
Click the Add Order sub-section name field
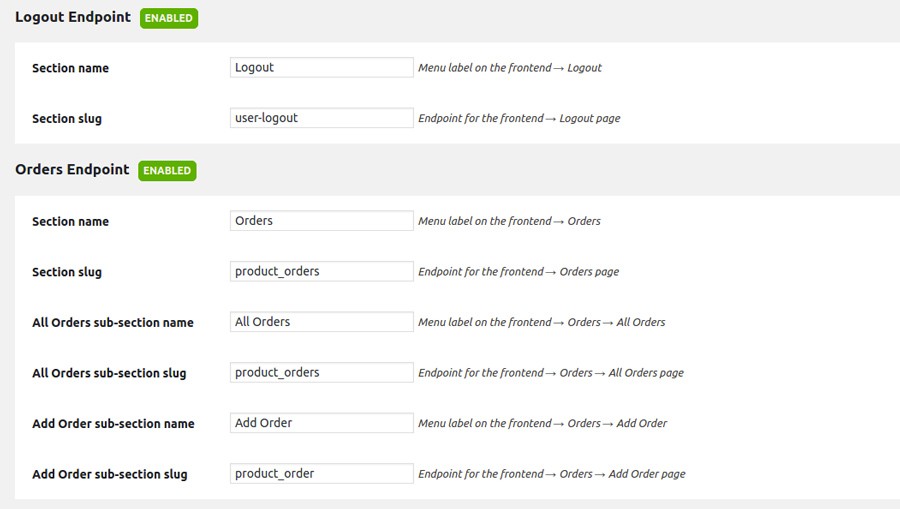pos(321,423)
